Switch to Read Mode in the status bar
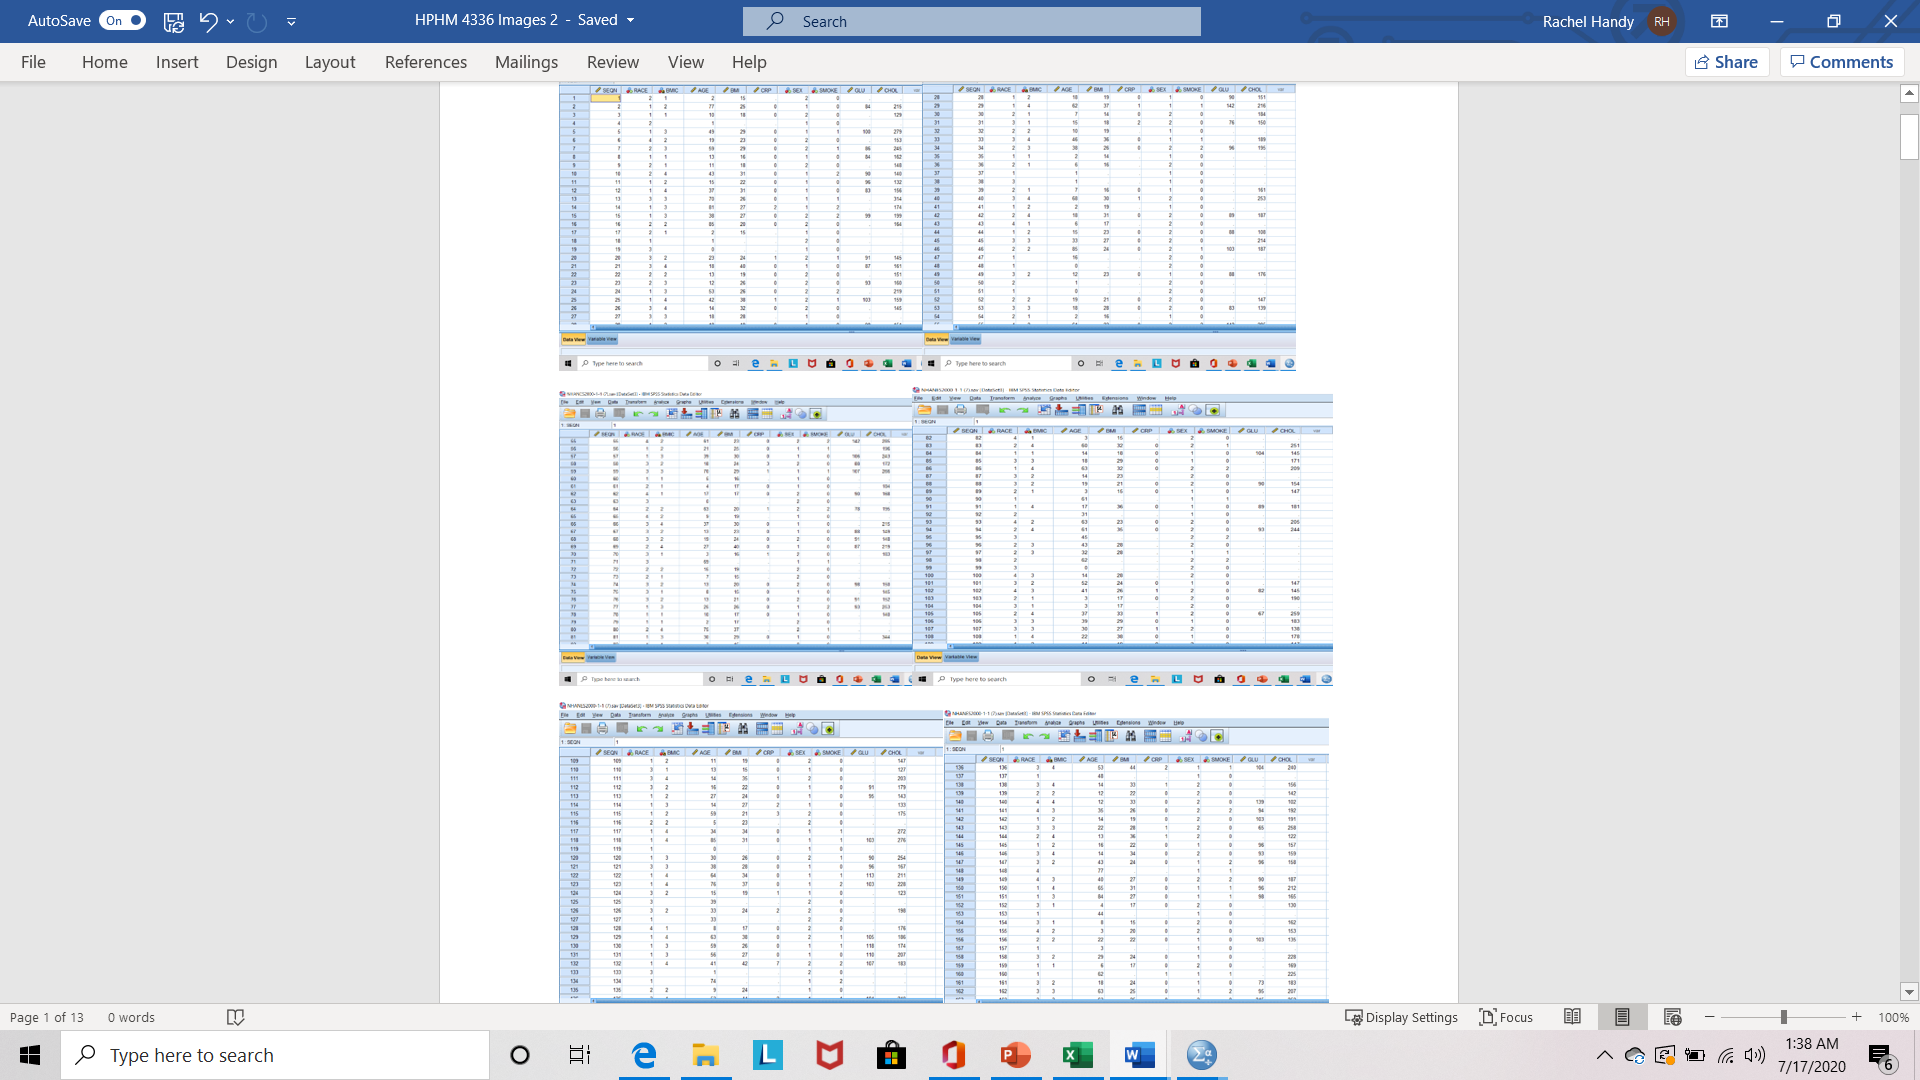This screenshot has height=1080, width=1920. 1573,1017
